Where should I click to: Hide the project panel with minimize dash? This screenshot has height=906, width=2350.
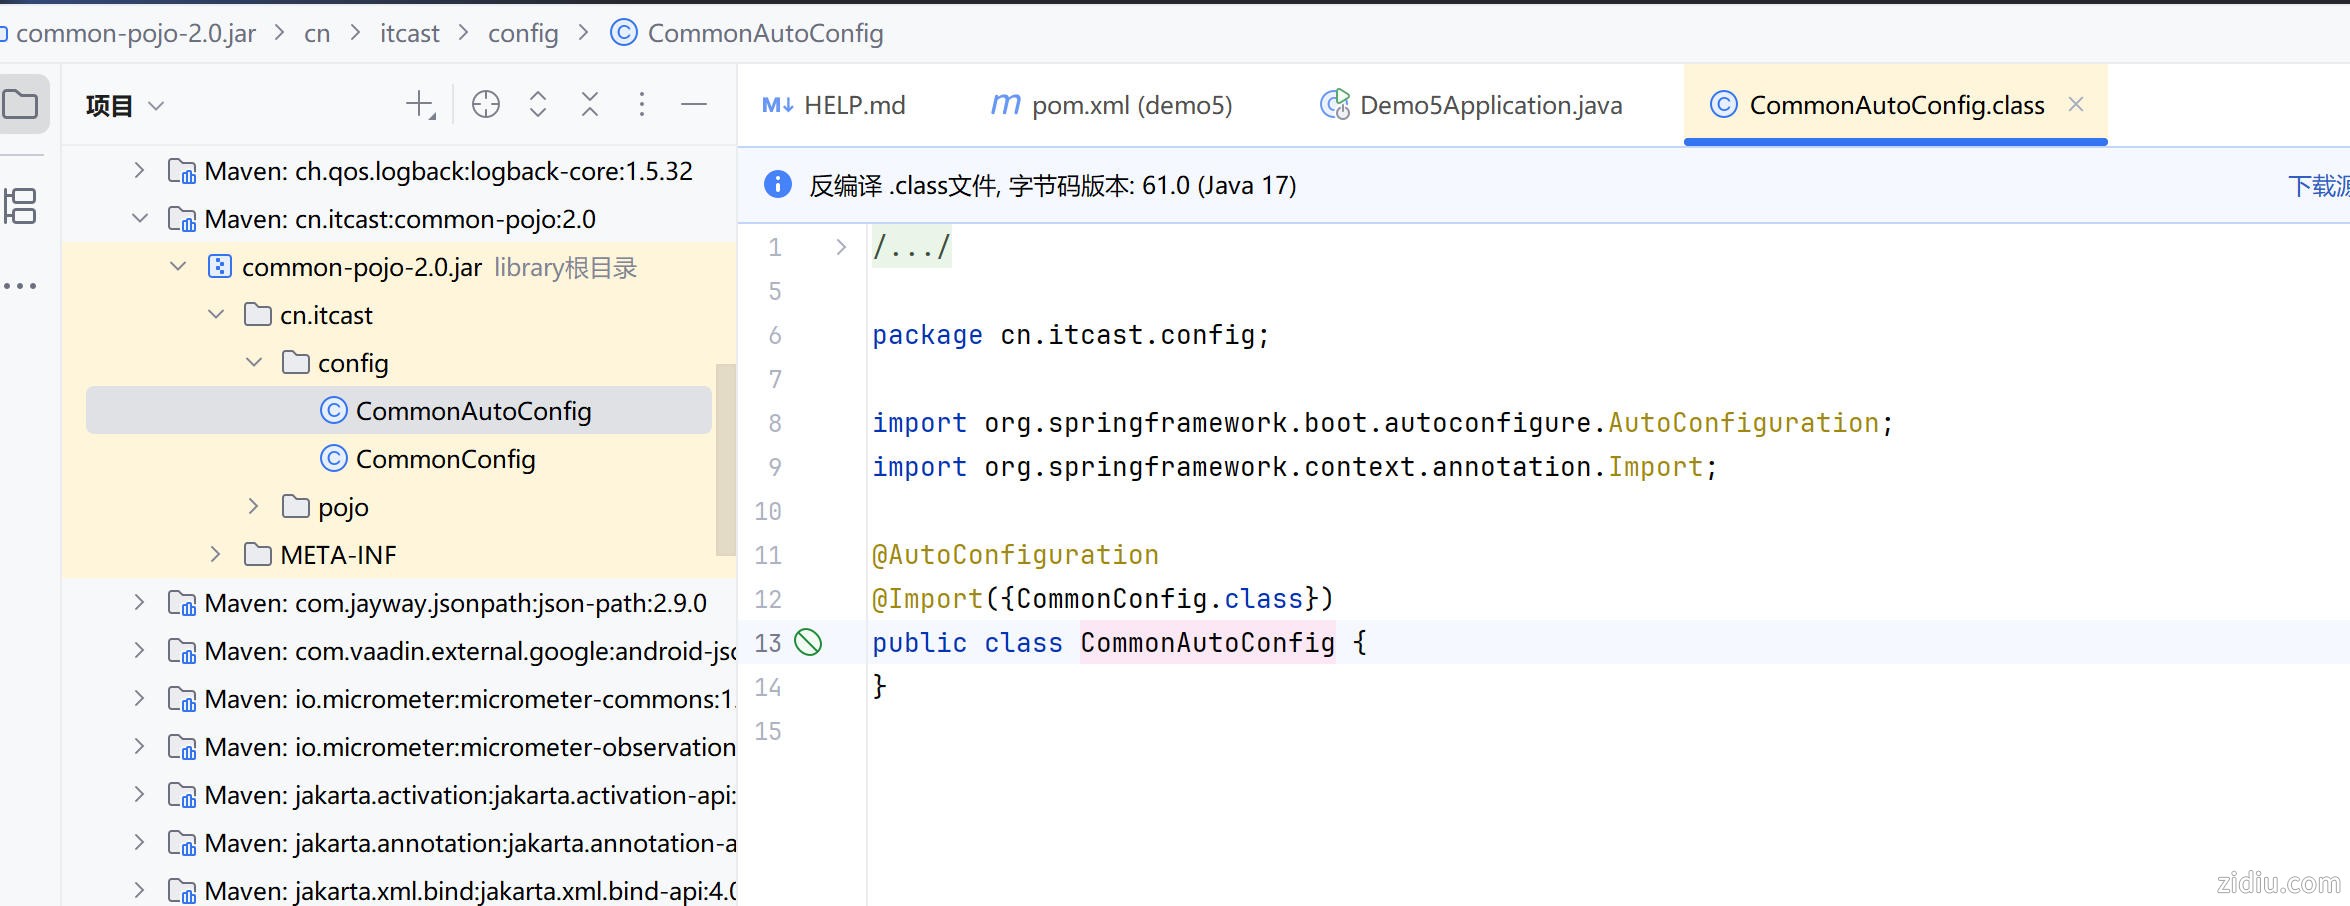pos(694,105)
